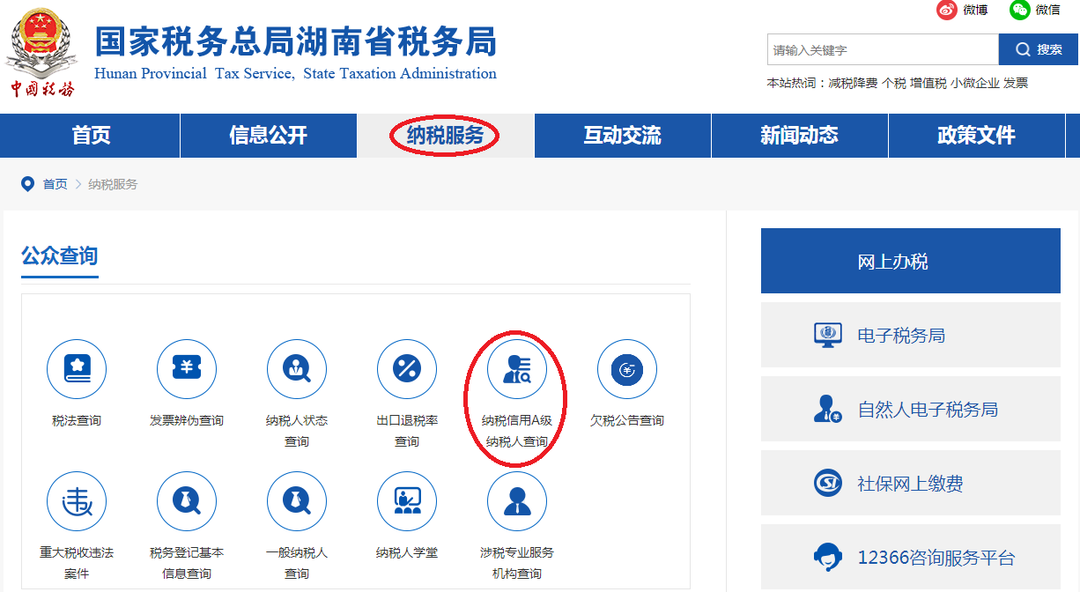
Task: Click the 自然人电子税务局 person icon
Action: point(828,409)
